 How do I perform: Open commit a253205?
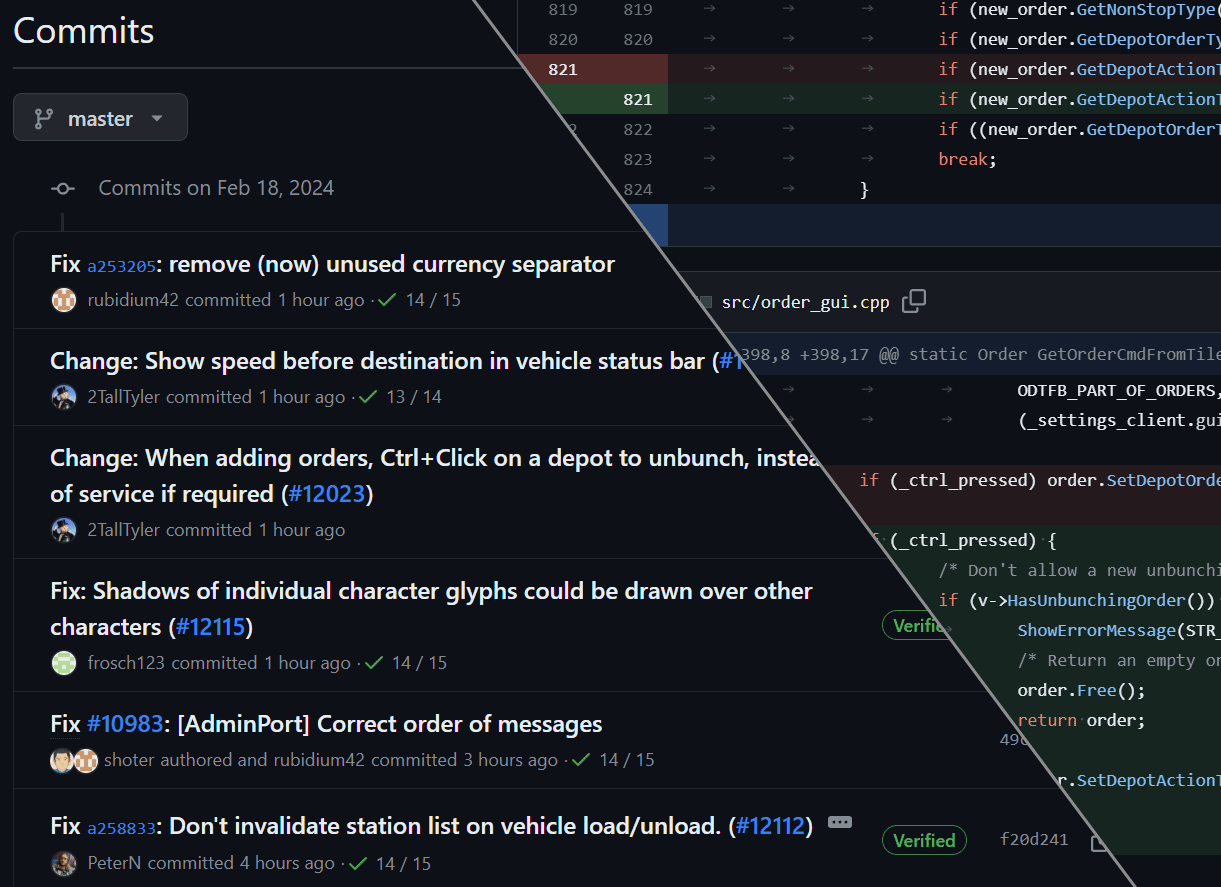(x=120, y=266)
